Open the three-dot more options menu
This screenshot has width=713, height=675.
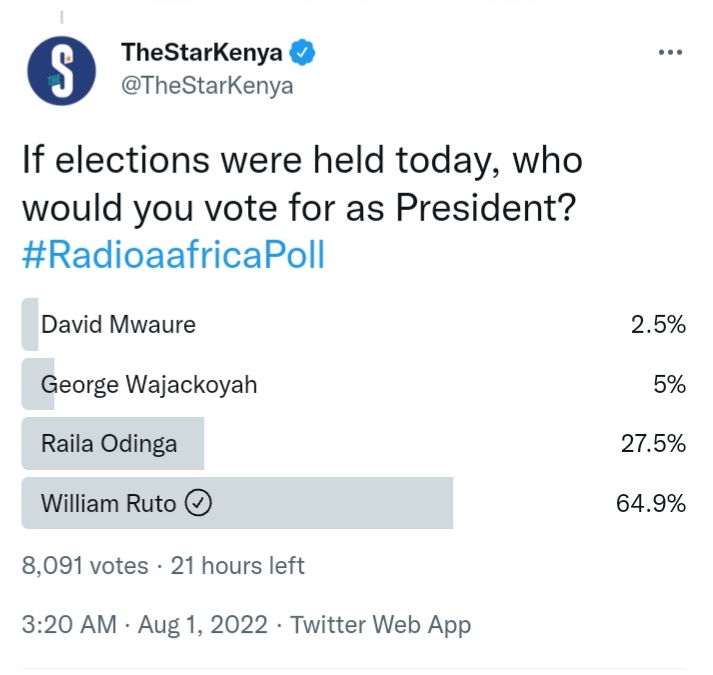pyautogui.click(x=670, y=52)
